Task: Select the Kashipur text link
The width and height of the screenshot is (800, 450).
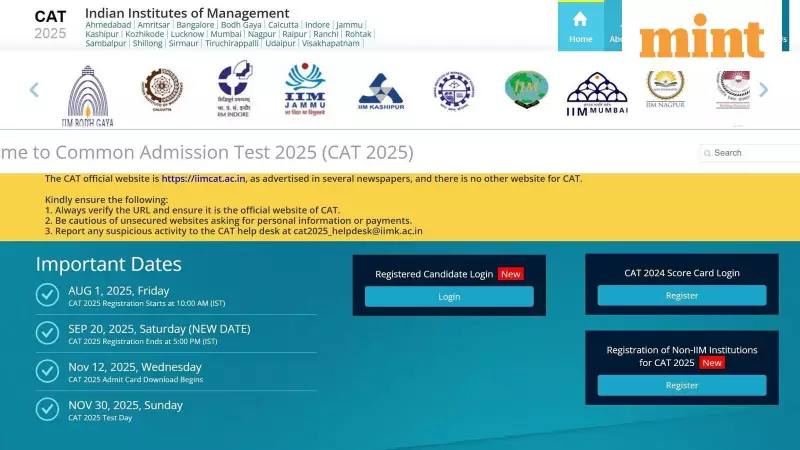Action: click(x=102, y=34)
